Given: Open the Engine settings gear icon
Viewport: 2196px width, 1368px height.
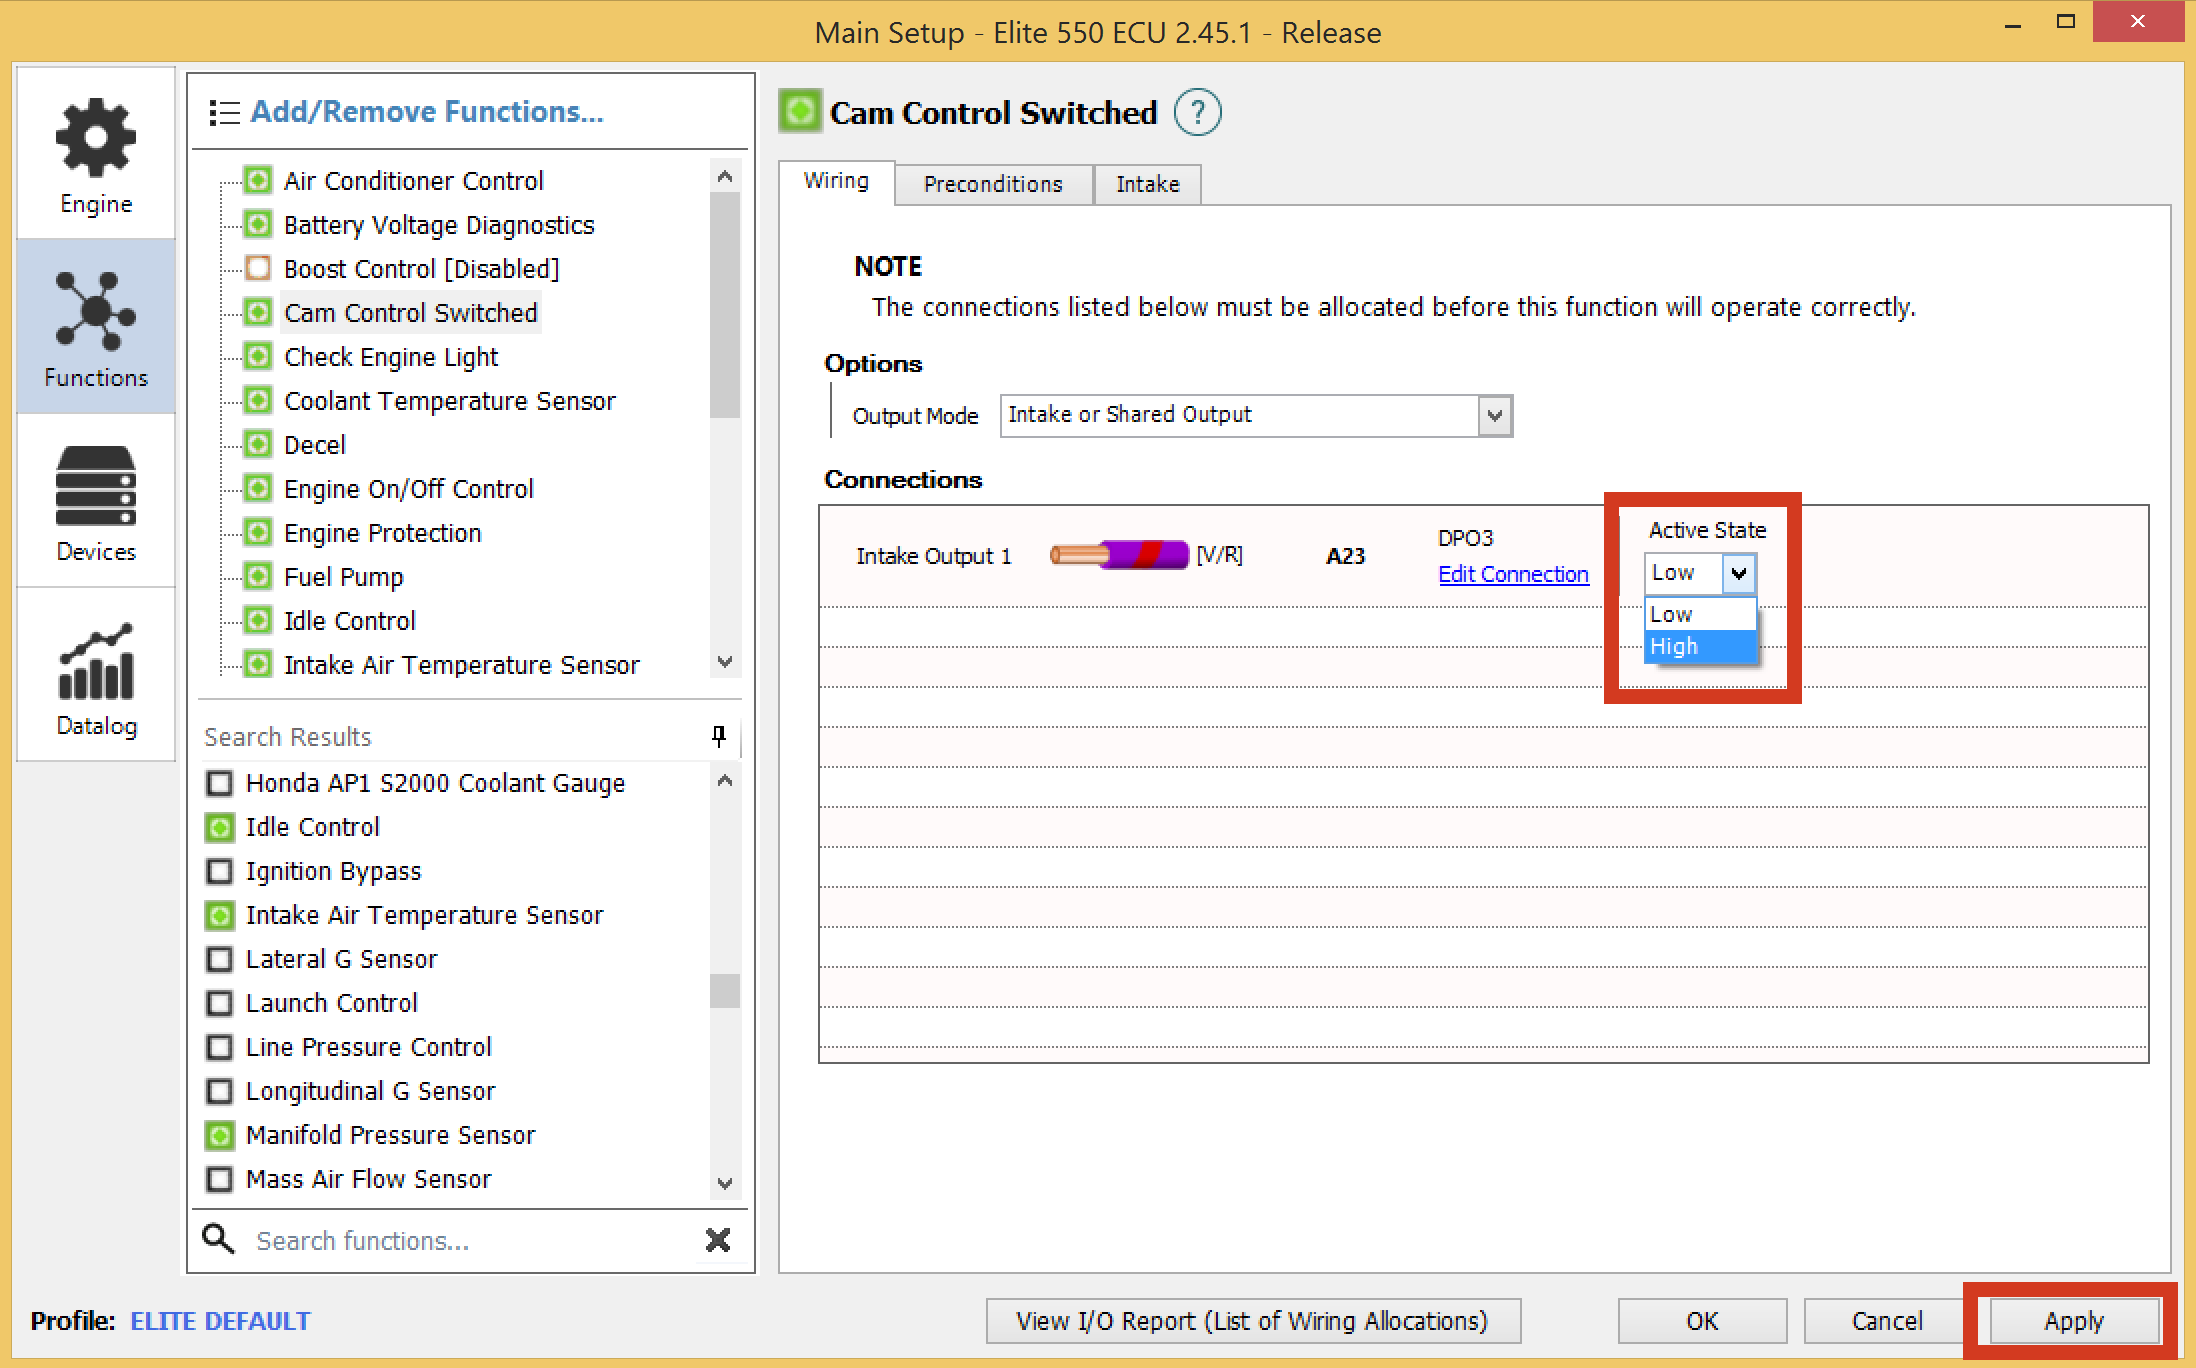Looking at the screenshot, I should 96,139.
